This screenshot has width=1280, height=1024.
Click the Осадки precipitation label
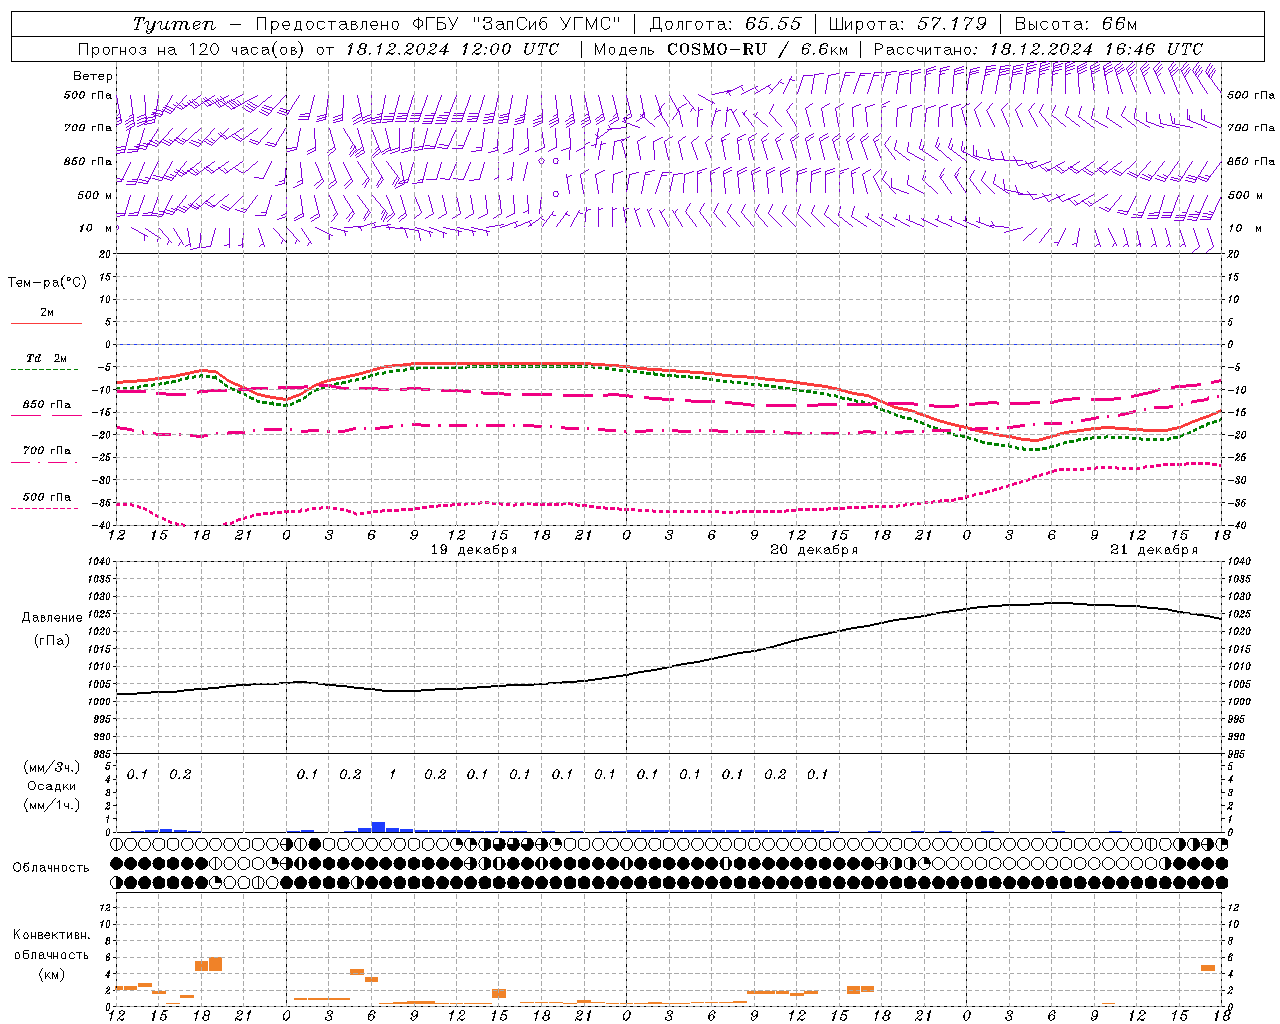point(52,786)
